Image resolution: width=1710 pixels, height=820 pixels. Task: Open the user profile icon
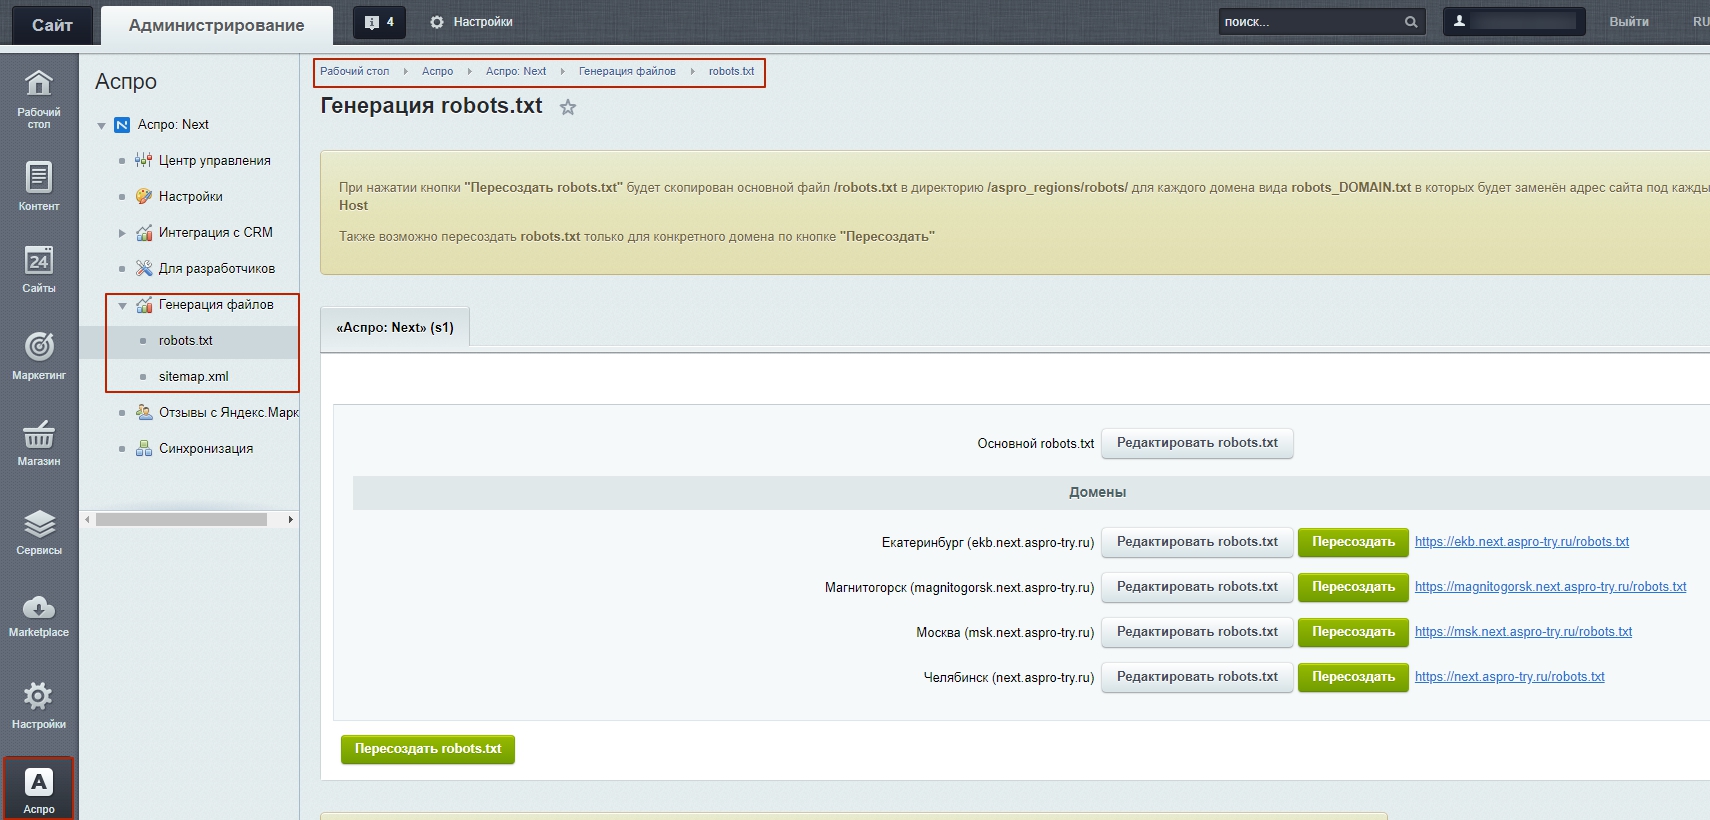(1459, 21)
